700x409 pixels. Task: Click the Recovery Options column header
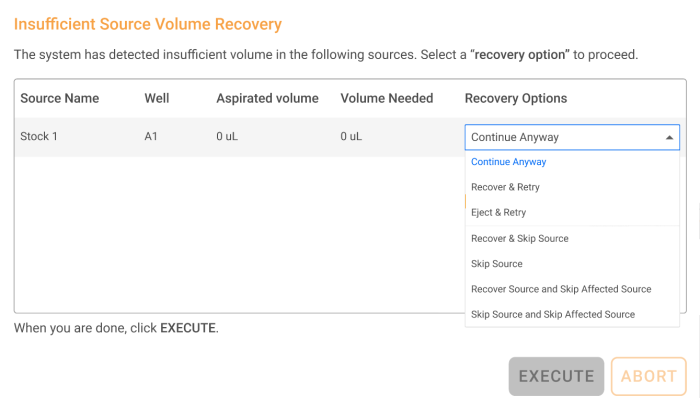515,99
